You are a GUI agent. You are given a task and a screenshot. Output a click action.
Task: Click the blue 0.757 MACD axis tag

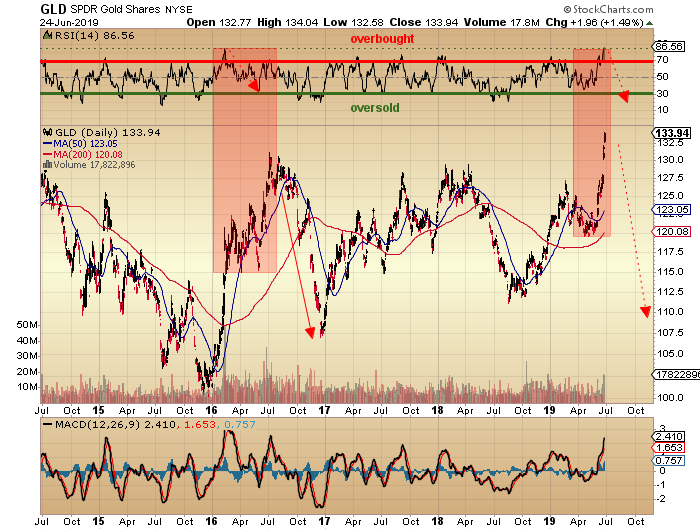[x=669, y=460]
